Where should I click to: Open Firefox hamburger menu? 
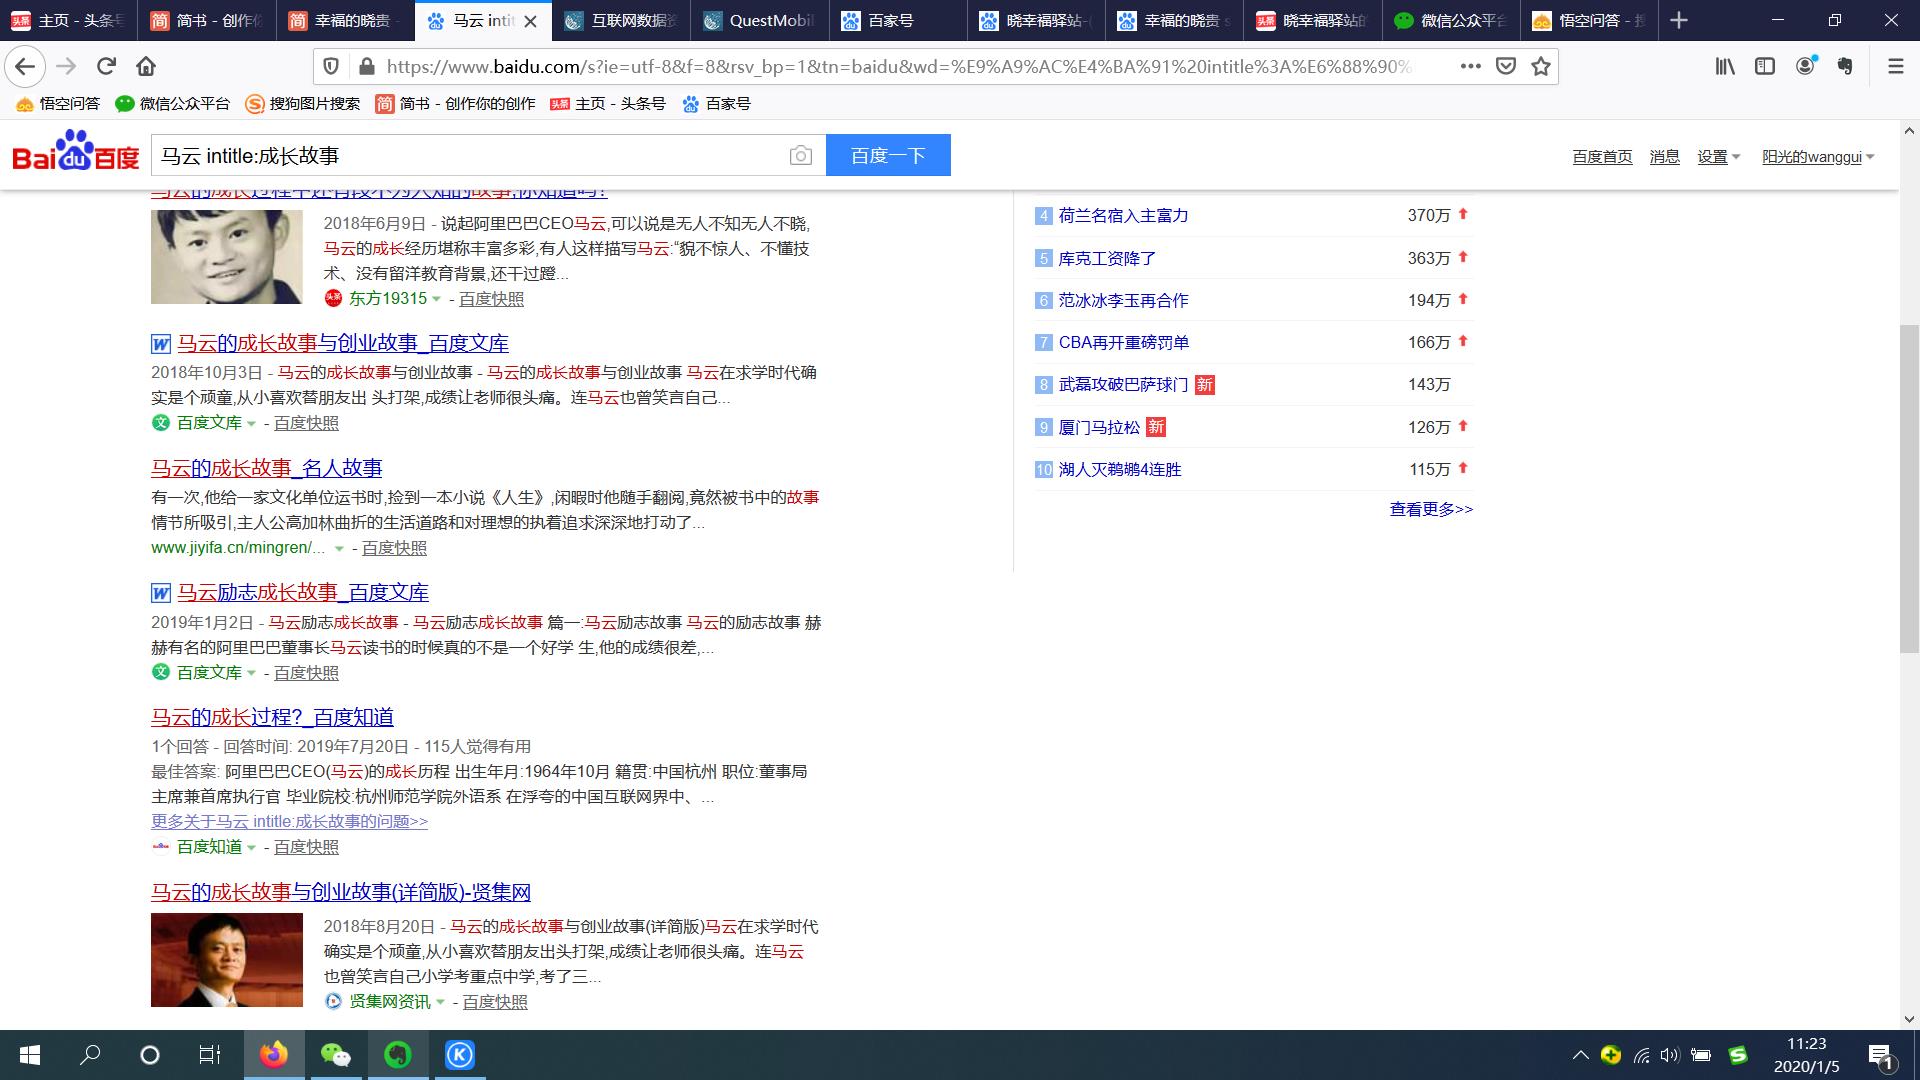1895,66
